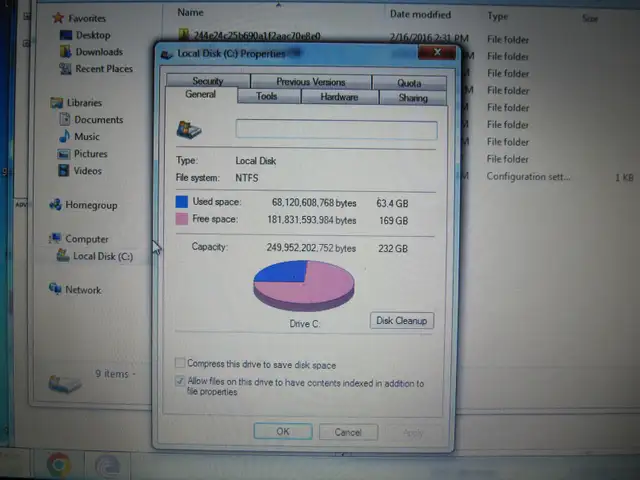640x480 pixels.
Task: Select Documents under Libraries
Action: point(99,120)
